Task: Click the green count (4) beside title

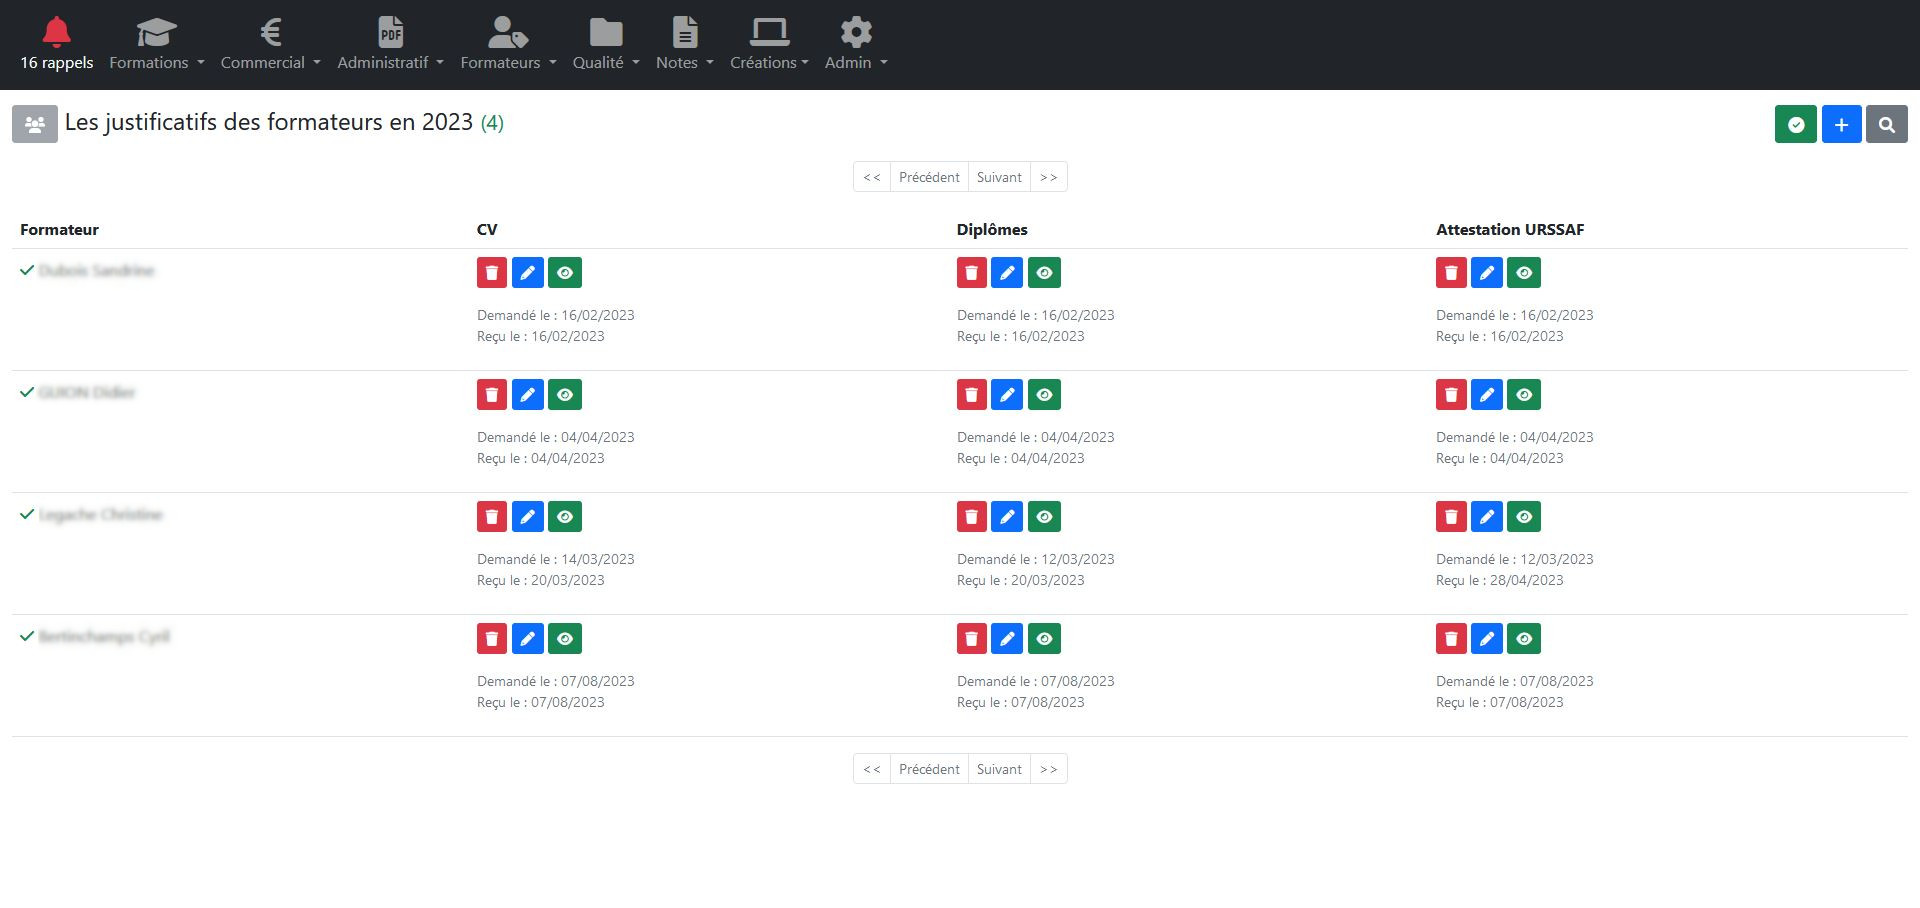Action: coord(492,123)
